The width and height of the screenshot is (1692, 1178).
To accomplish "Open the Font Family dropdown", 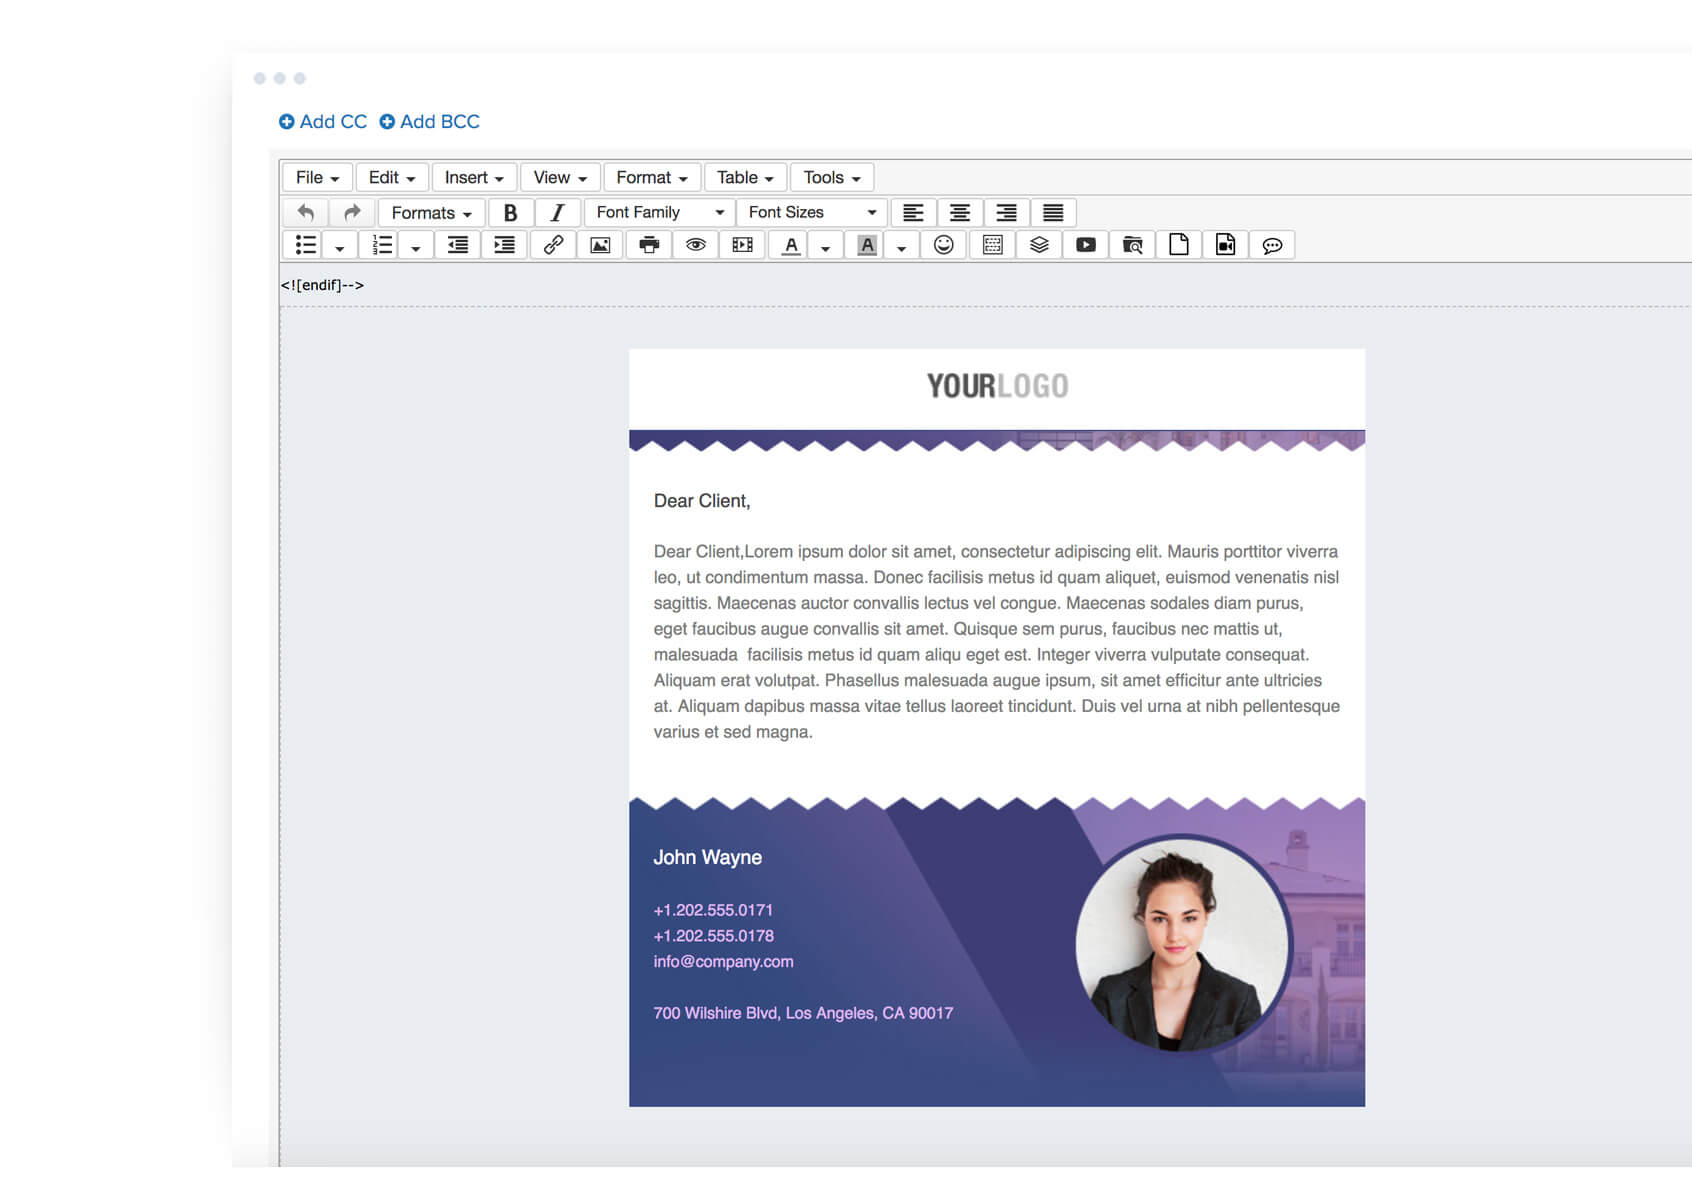I will tap(658, 211).
